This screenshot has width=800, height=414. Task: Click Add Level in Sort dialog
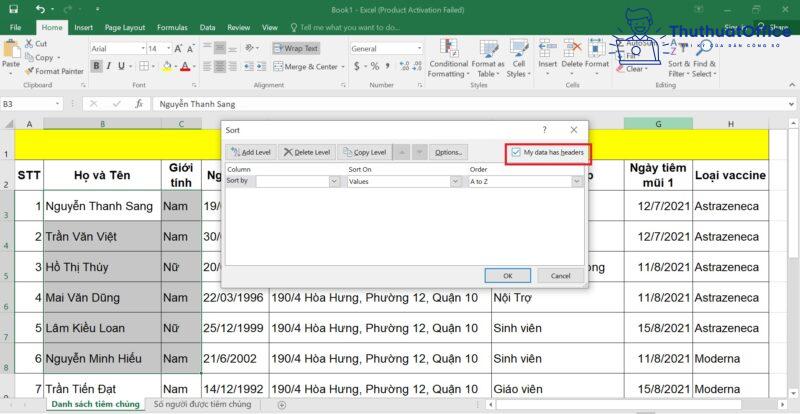pos(251,152)
